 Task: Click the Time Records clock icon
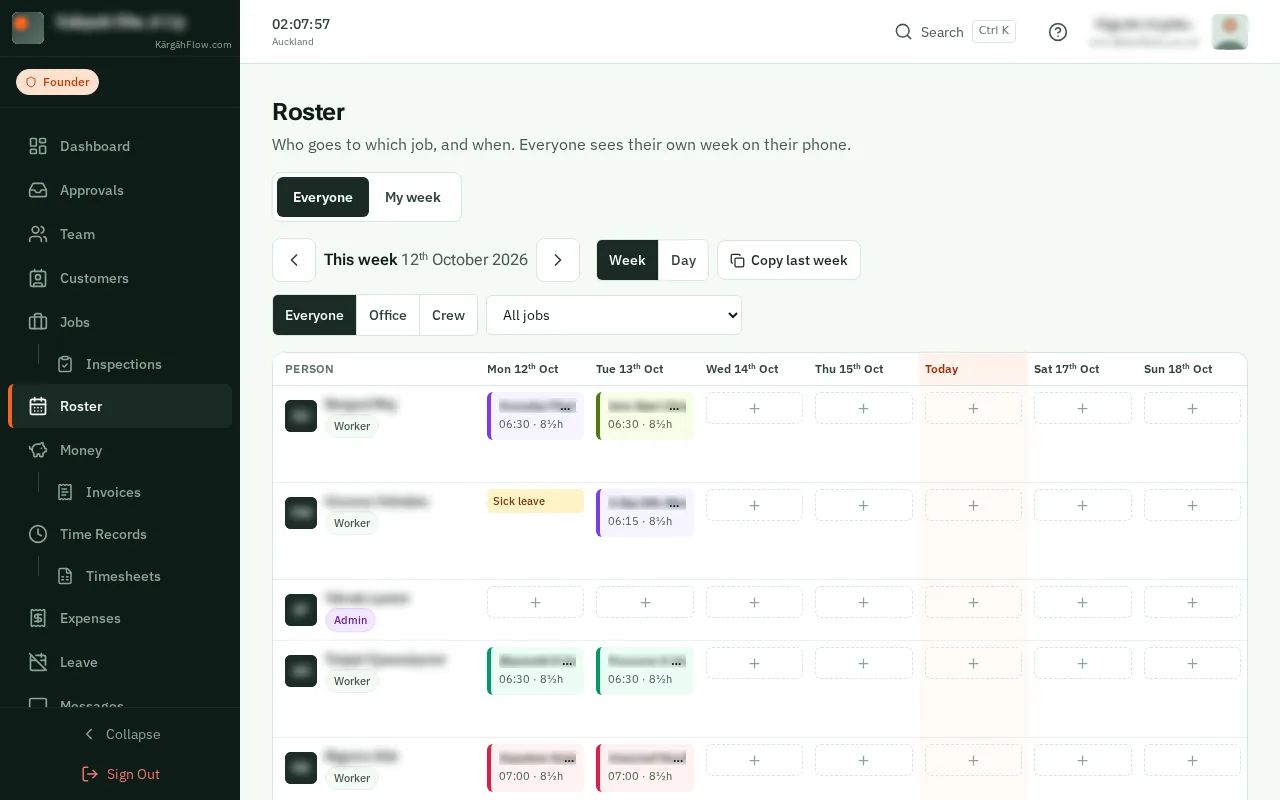click(38, 534)
